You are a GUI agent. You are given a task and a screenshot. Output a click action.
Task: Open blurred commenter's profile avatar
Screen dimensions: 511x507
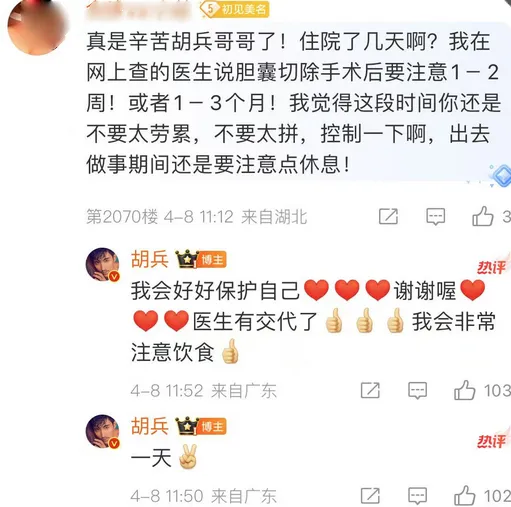(37, 27)
